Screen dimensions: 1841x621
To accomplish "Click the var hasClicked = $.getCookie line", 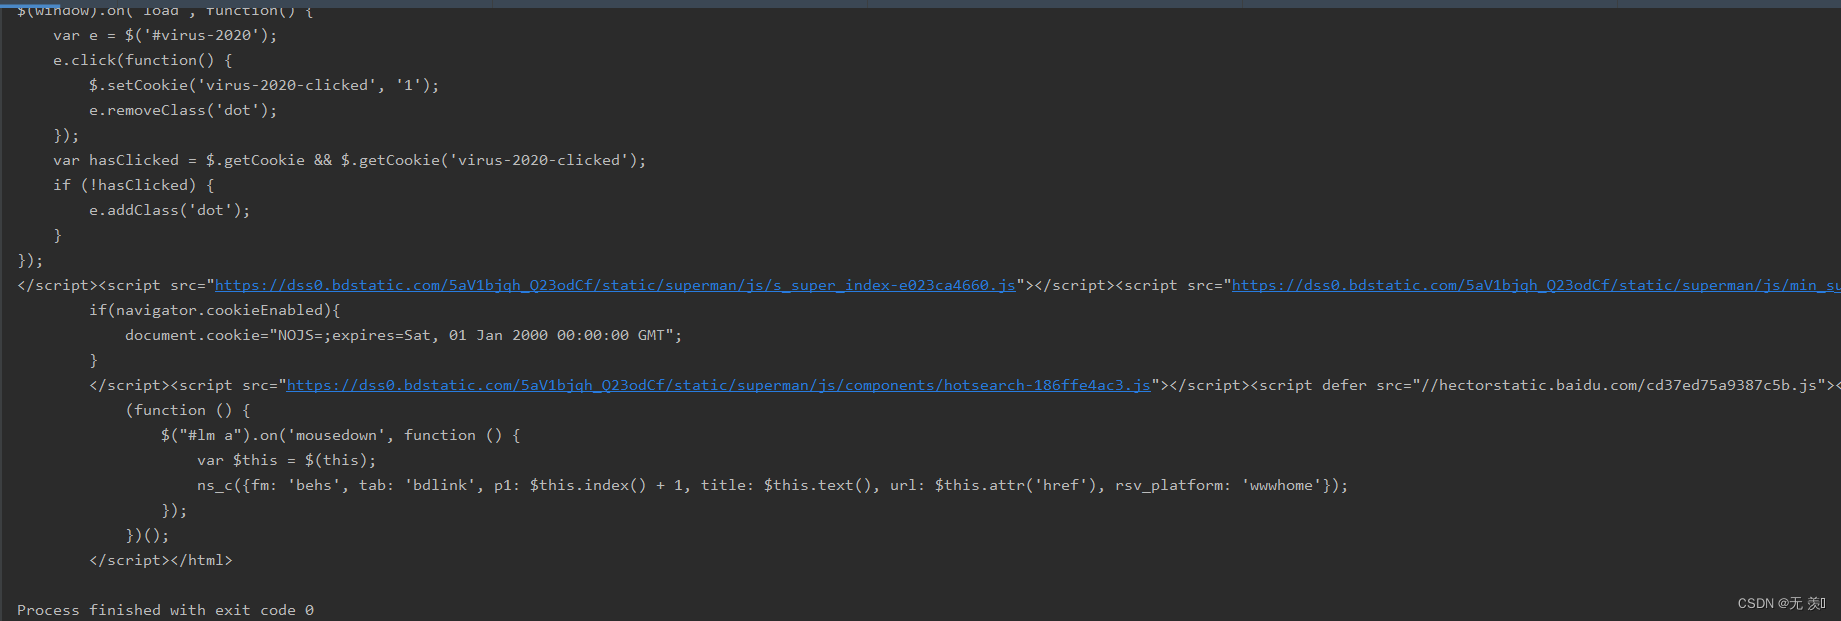I will point(350,160).
